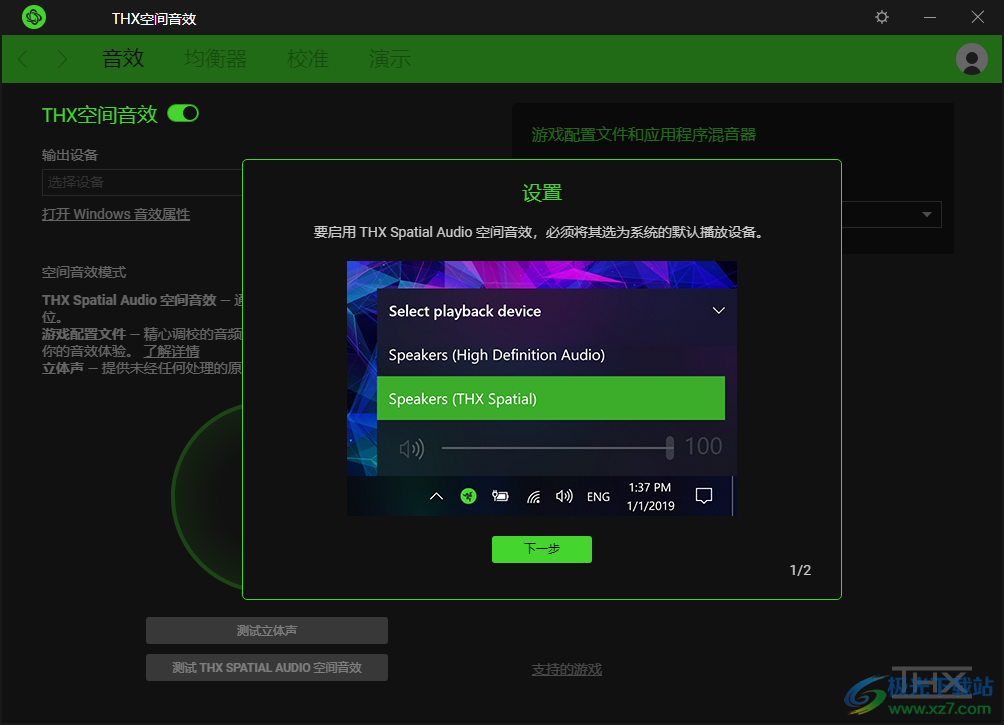Disable the THX空间音效 toggle switch

coord(183,114)
